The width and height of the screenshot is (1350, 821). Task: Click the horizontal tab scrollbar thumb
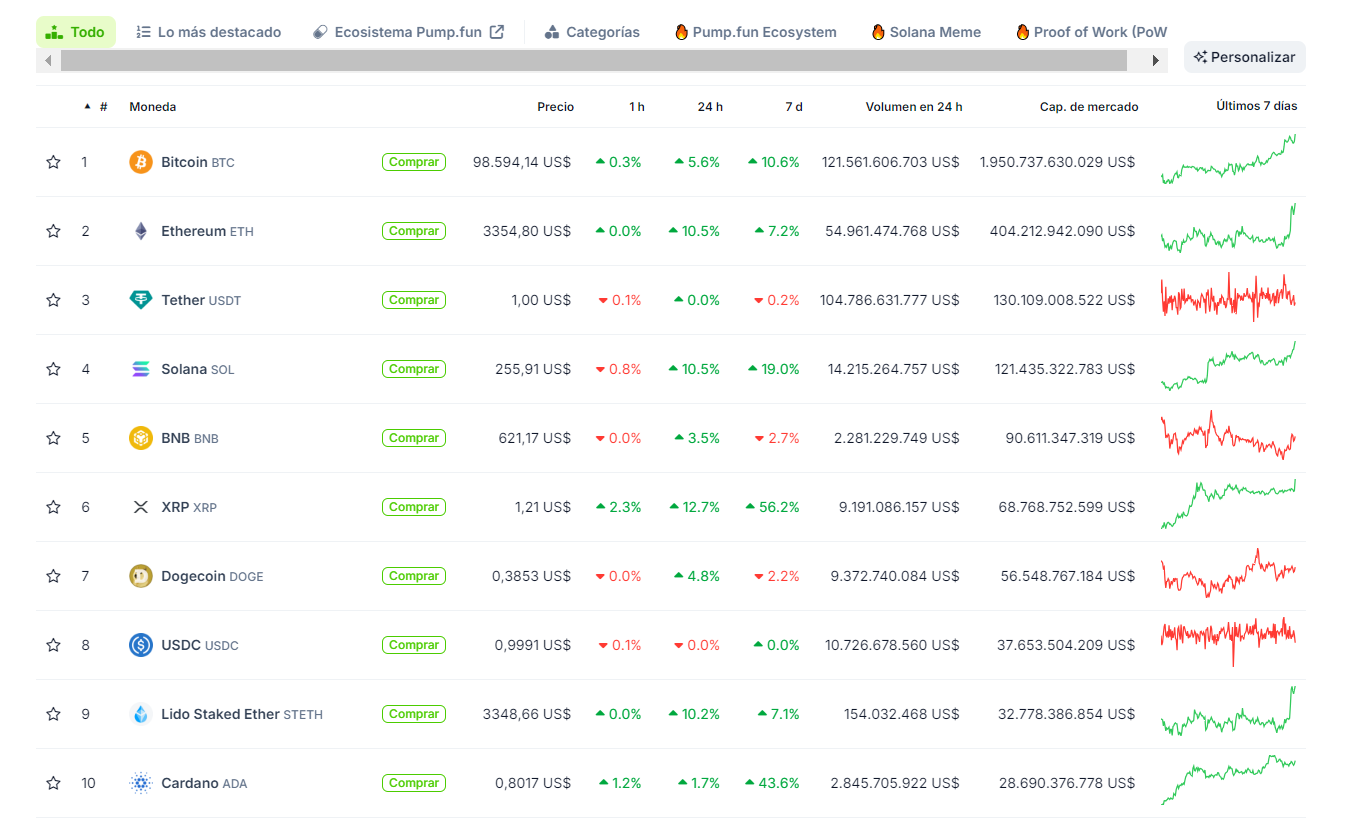click(x=594, y=61)
